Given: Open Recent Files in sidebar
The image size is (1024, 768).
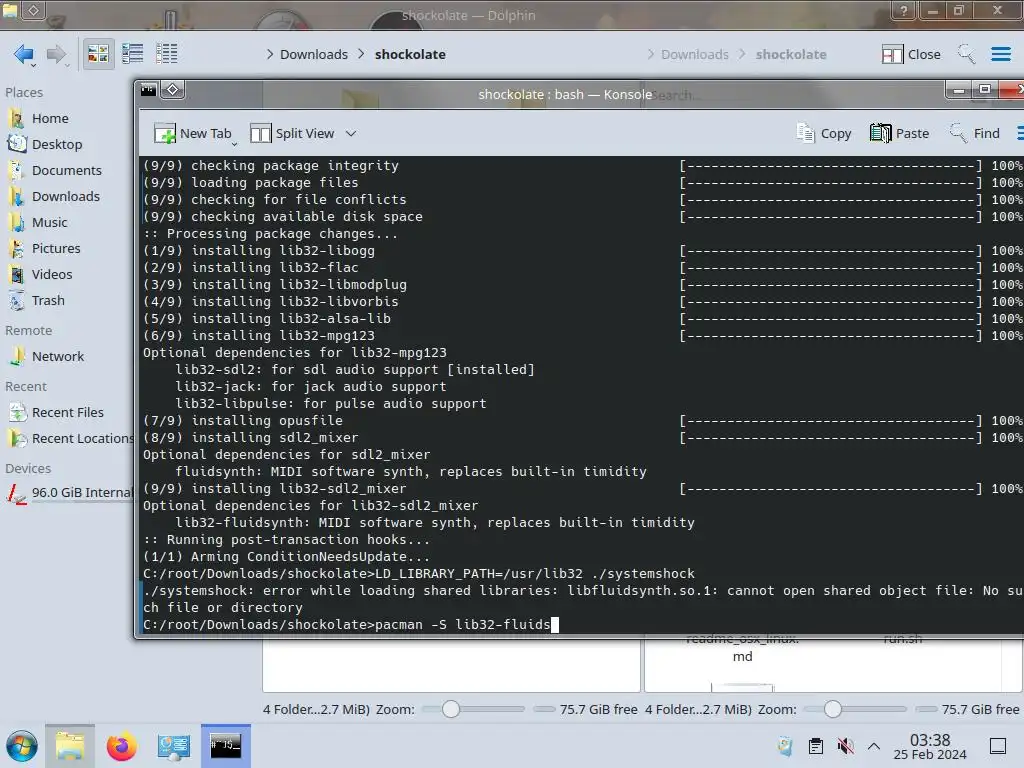Looking at the screenshot, I should (x=67, y=413).
